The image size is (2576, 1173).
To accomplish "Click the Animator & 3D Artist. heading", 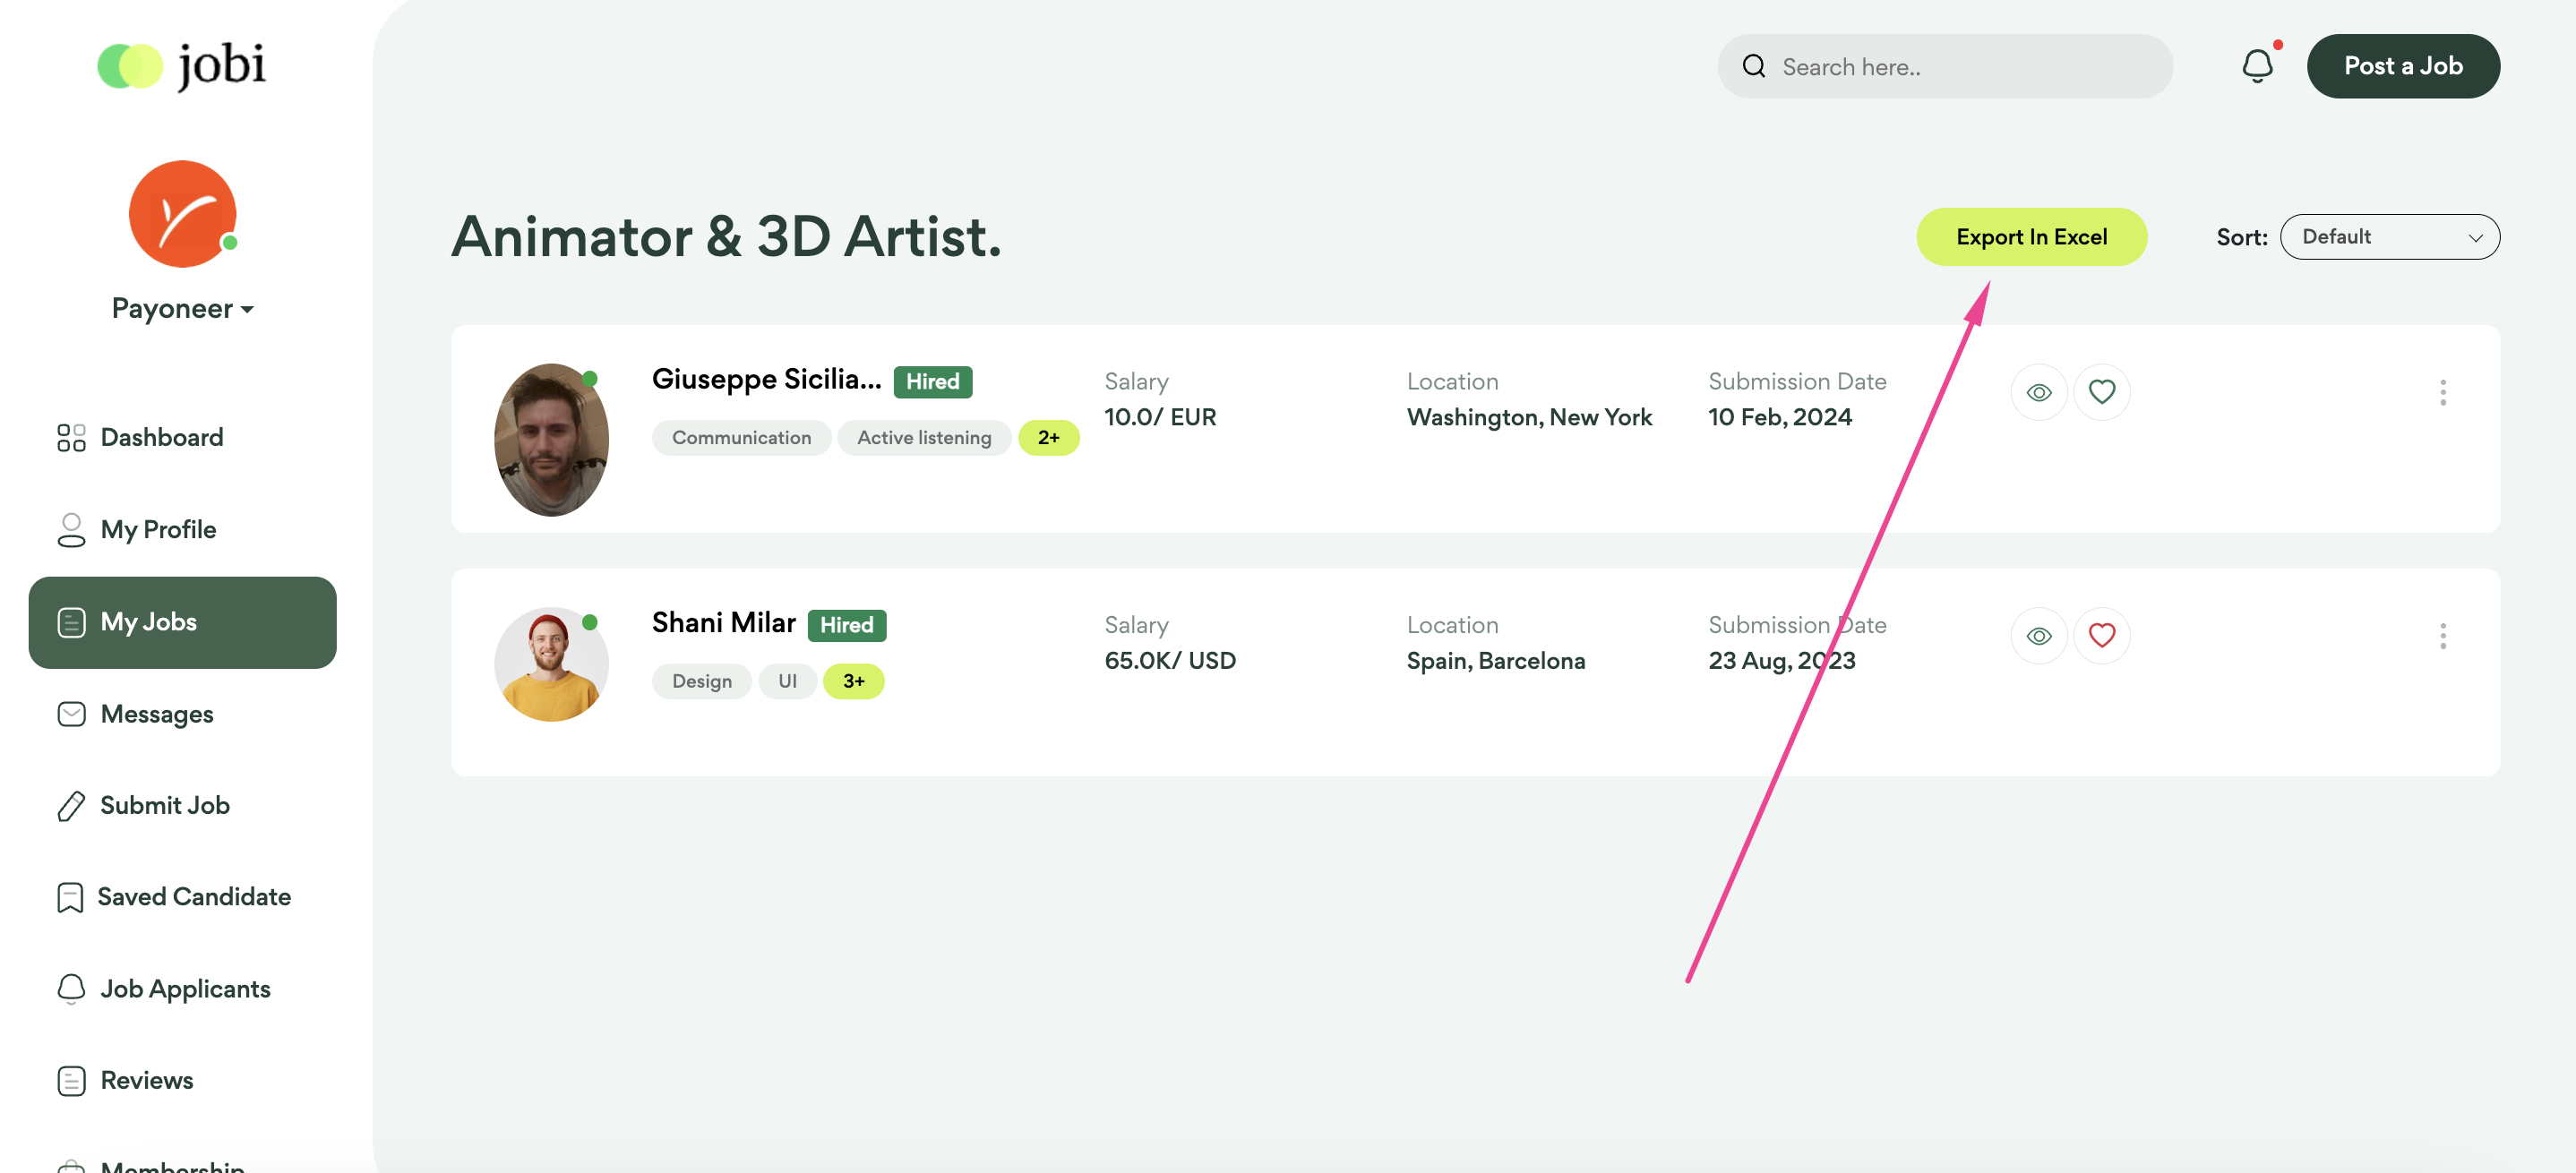I will [x=726, y=237].
